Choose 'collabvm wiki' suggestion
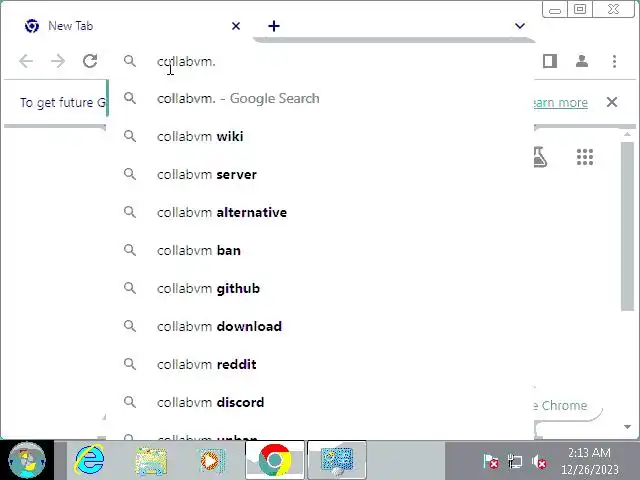This screenshot has height=480, width=640. click(x=320, y=136)
